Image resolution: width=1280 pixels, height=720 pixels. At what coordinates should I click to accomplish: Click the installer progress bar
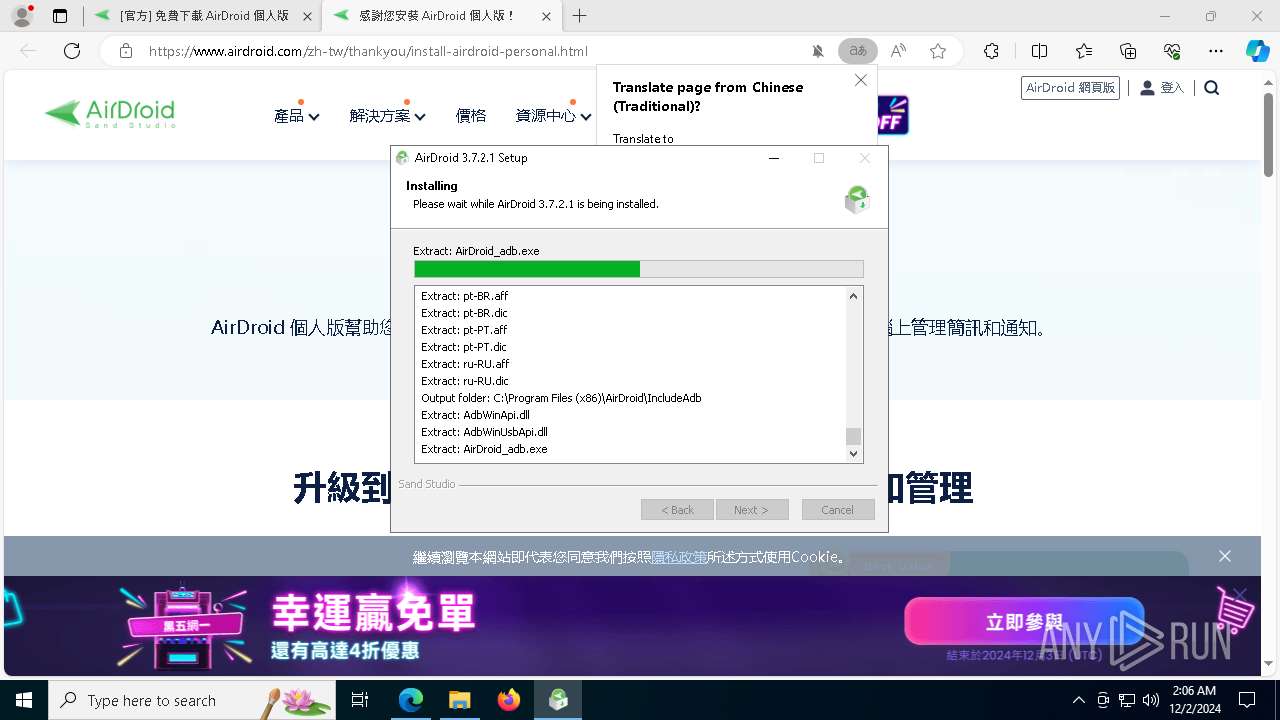pos(638,269)
